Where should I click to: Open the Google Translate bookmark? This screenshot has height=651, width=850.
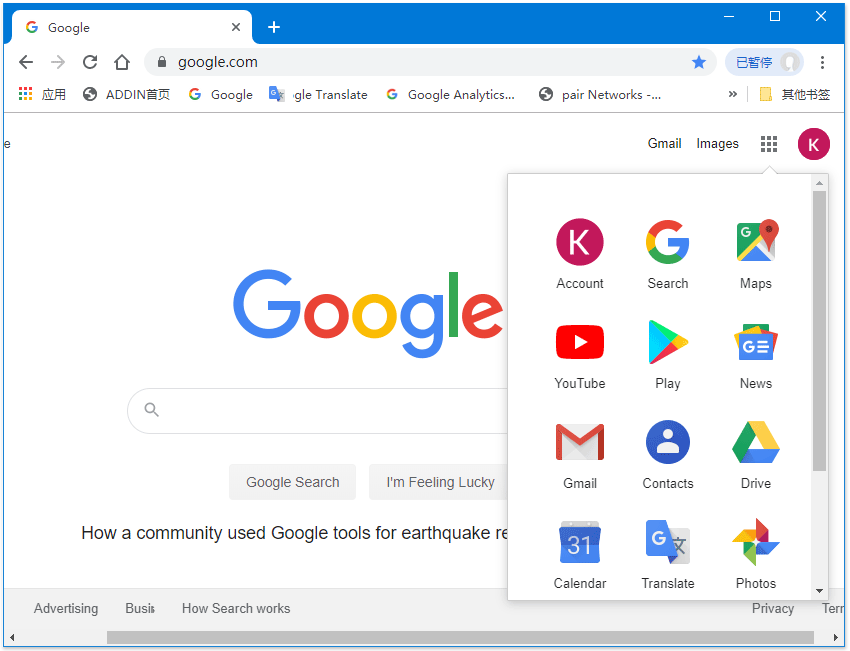click(318, 94)
